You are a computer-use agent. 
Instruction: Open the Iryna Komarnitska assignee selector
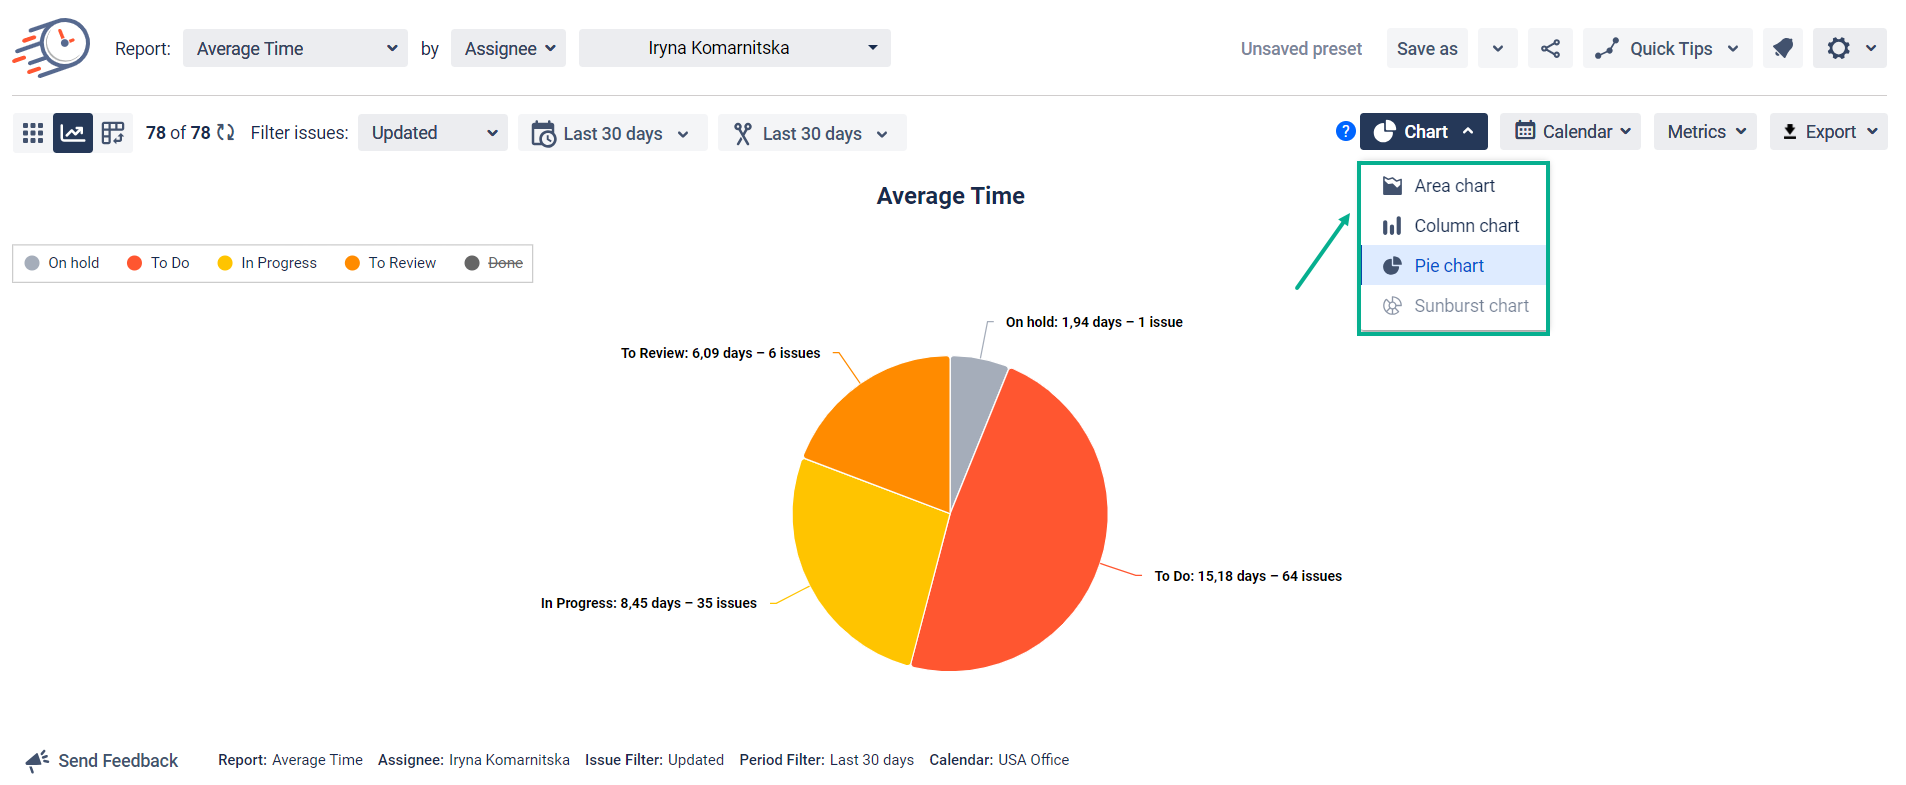734,48
